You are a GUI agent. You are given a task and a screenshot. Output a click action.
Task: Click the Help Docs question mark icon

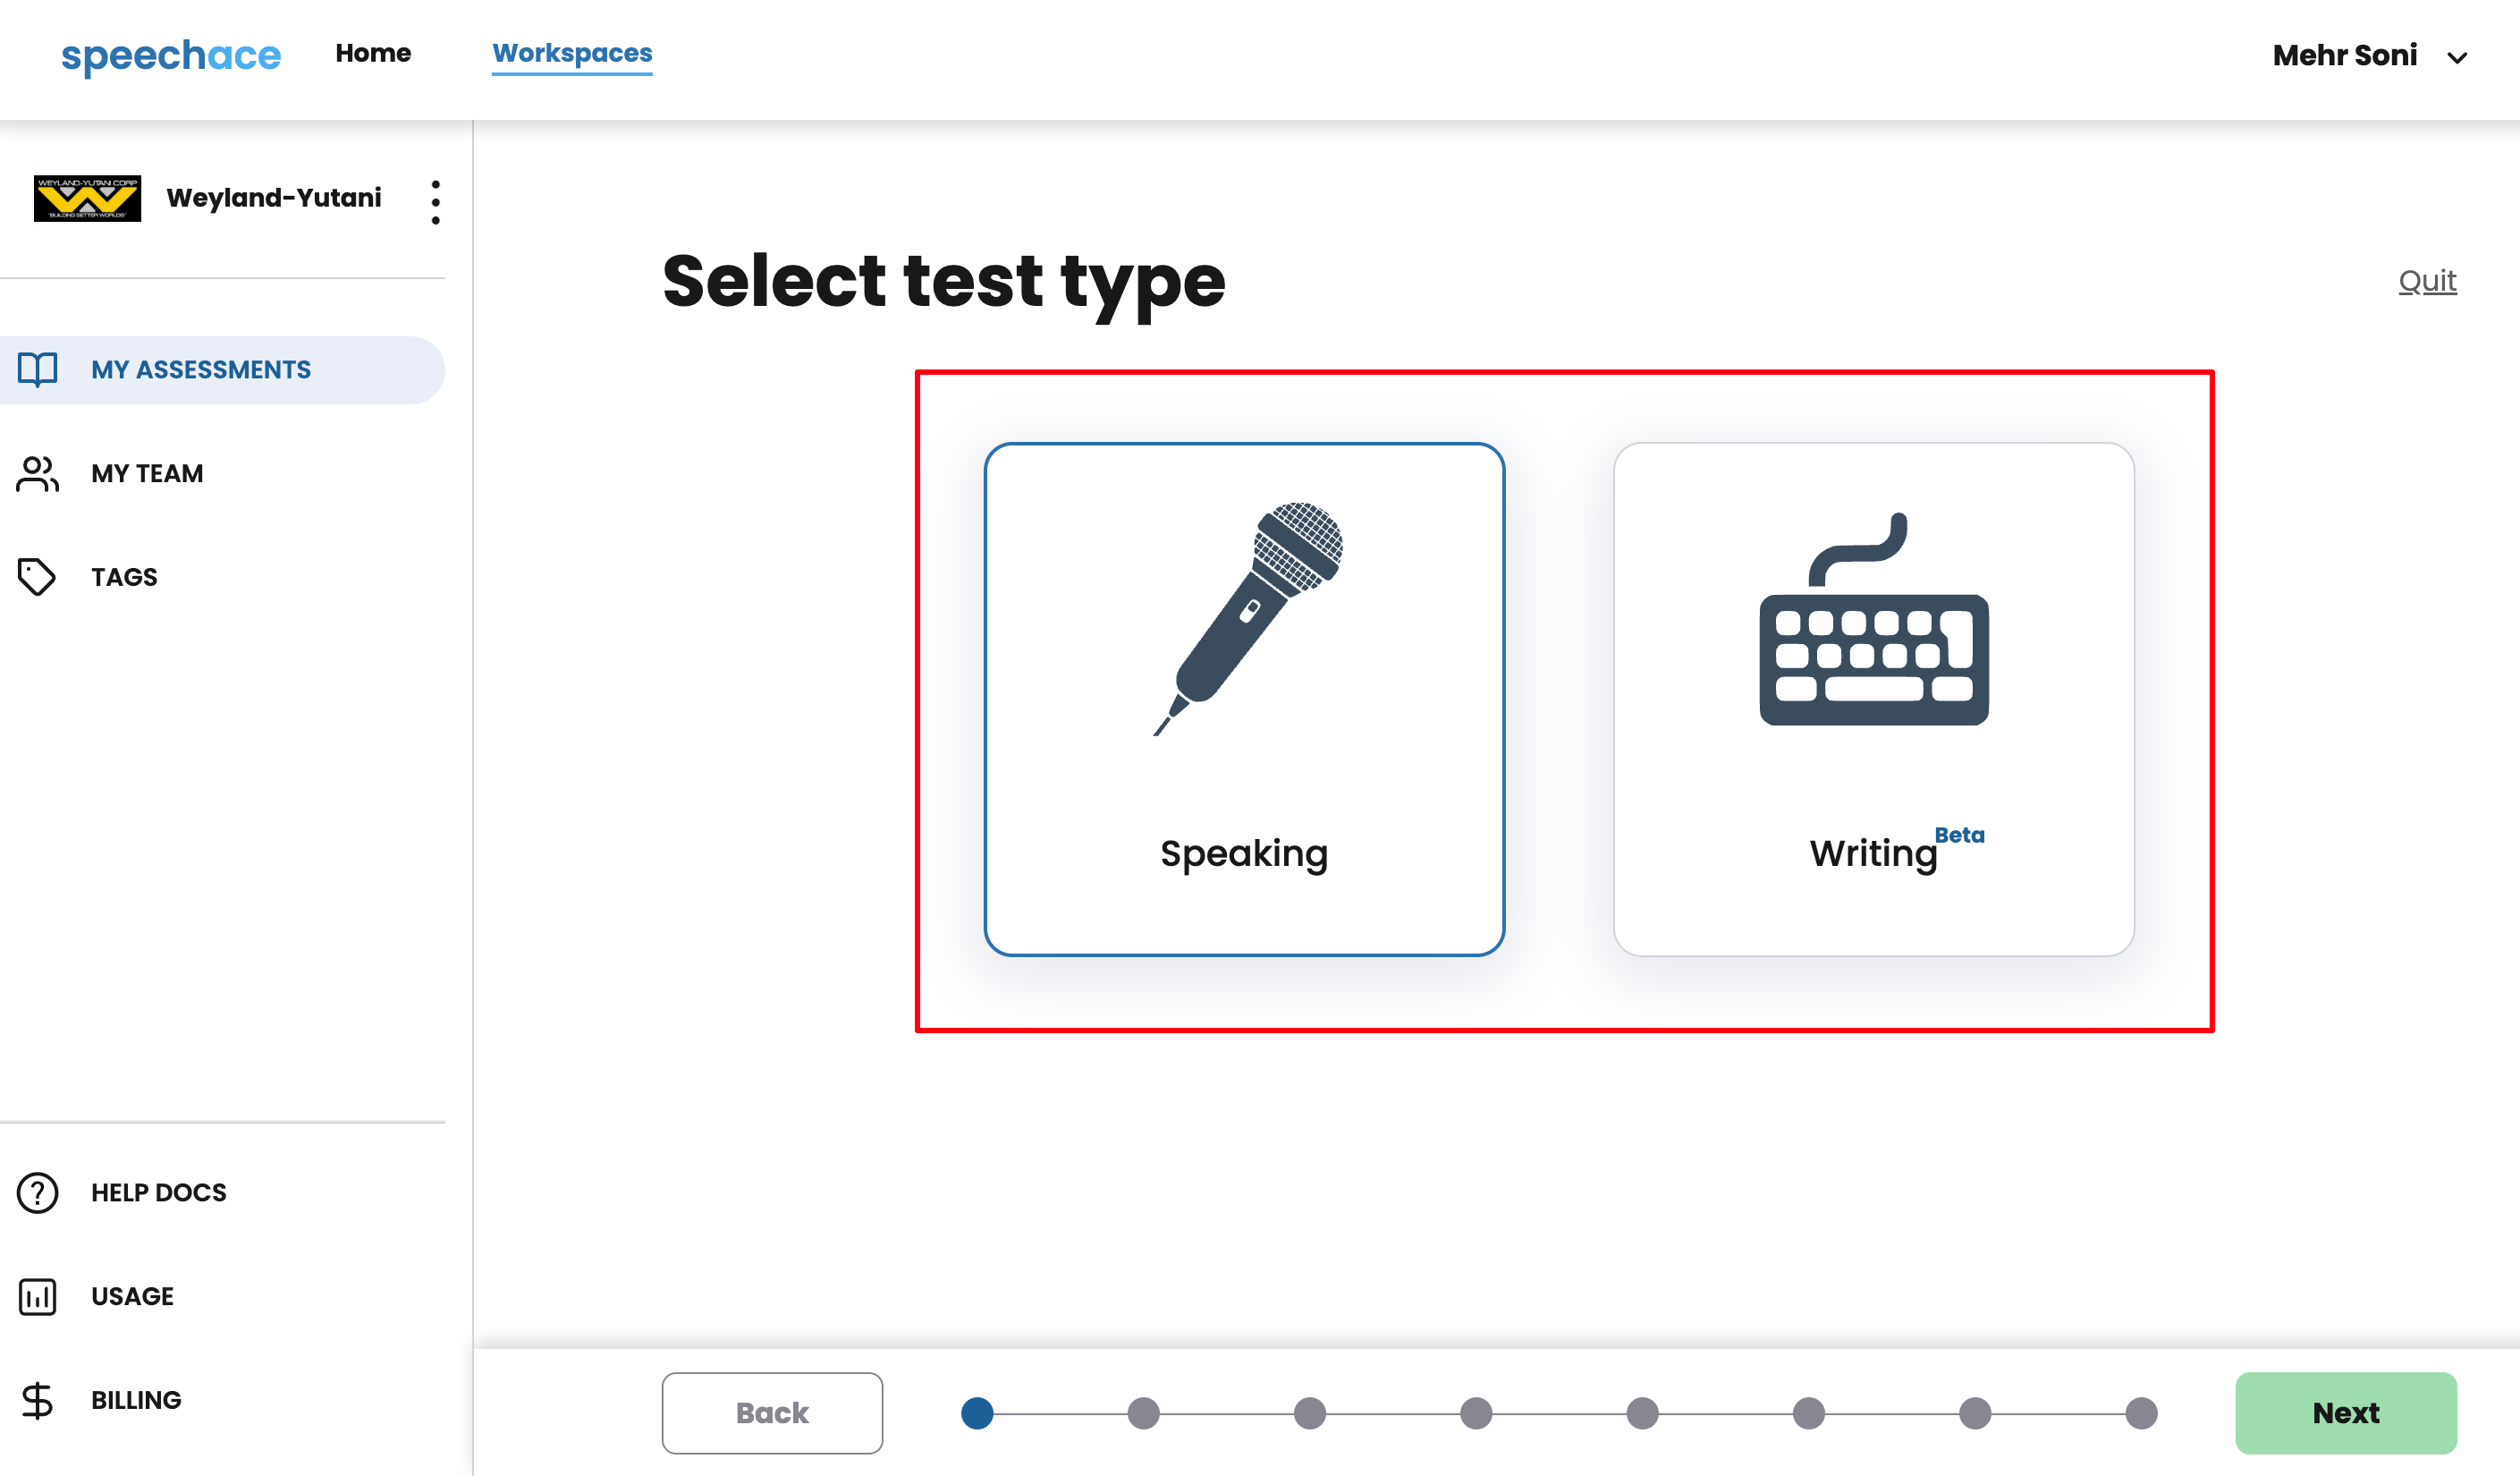pyautogui.click(x=38, y=1192)
